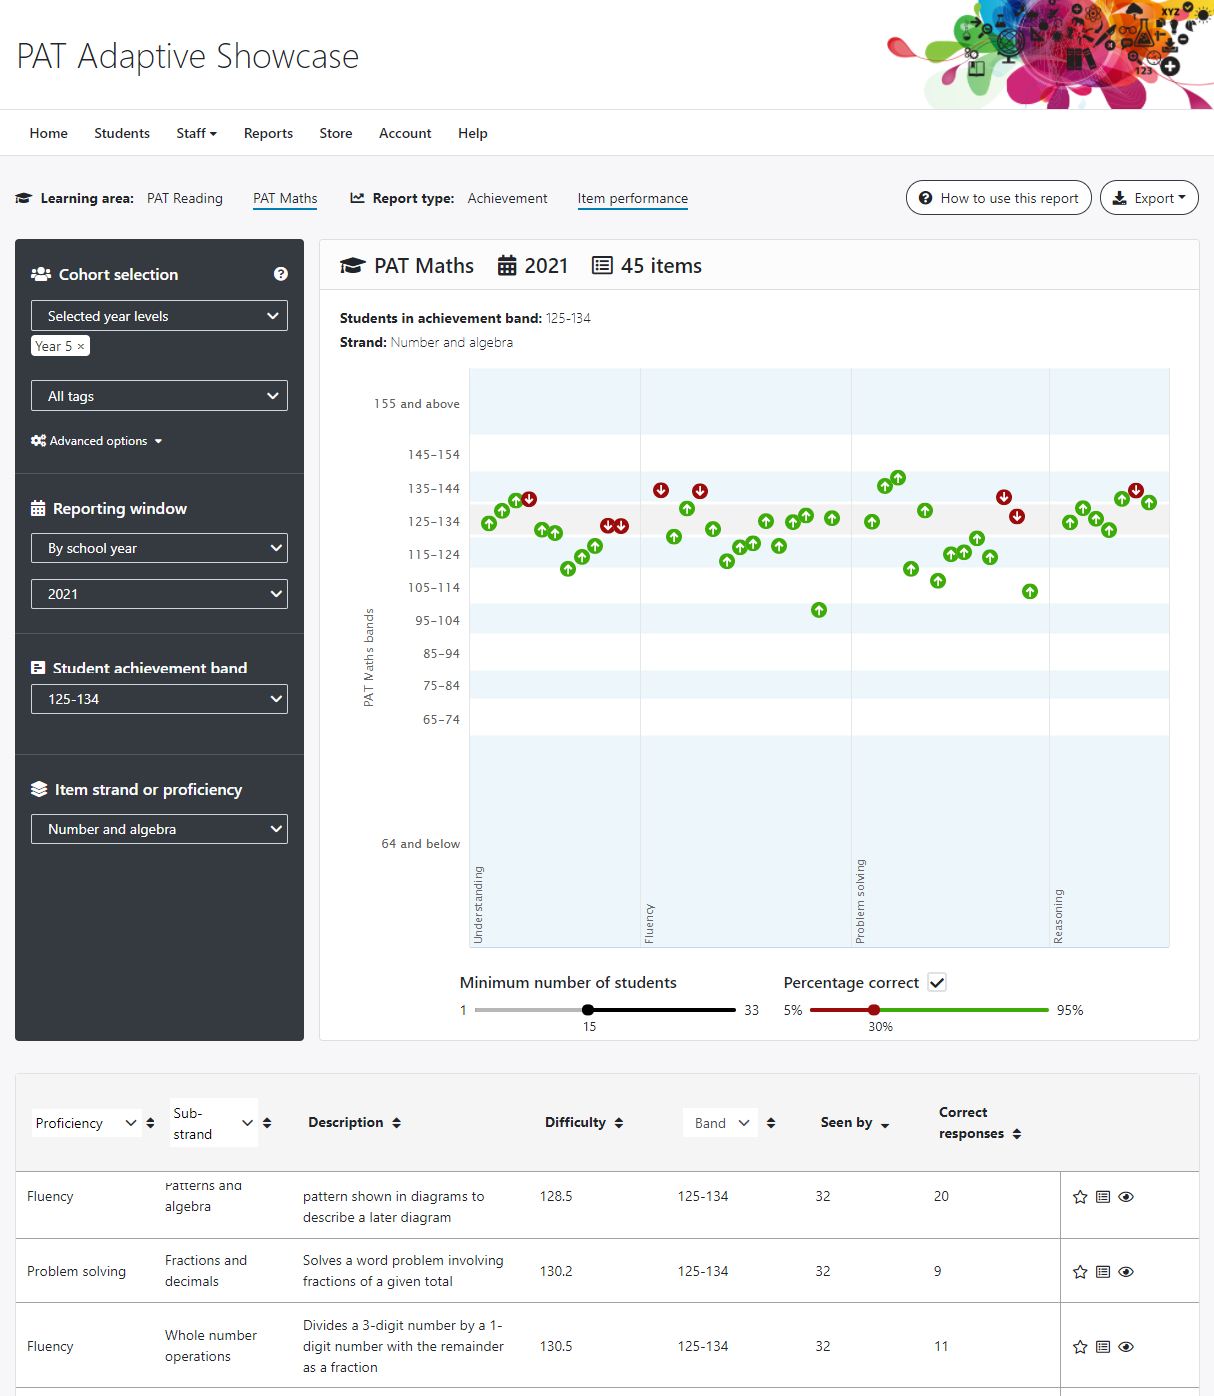Open the Help menu item
The height and width of the screenshot is (1396, 1214).
[473, 133]
